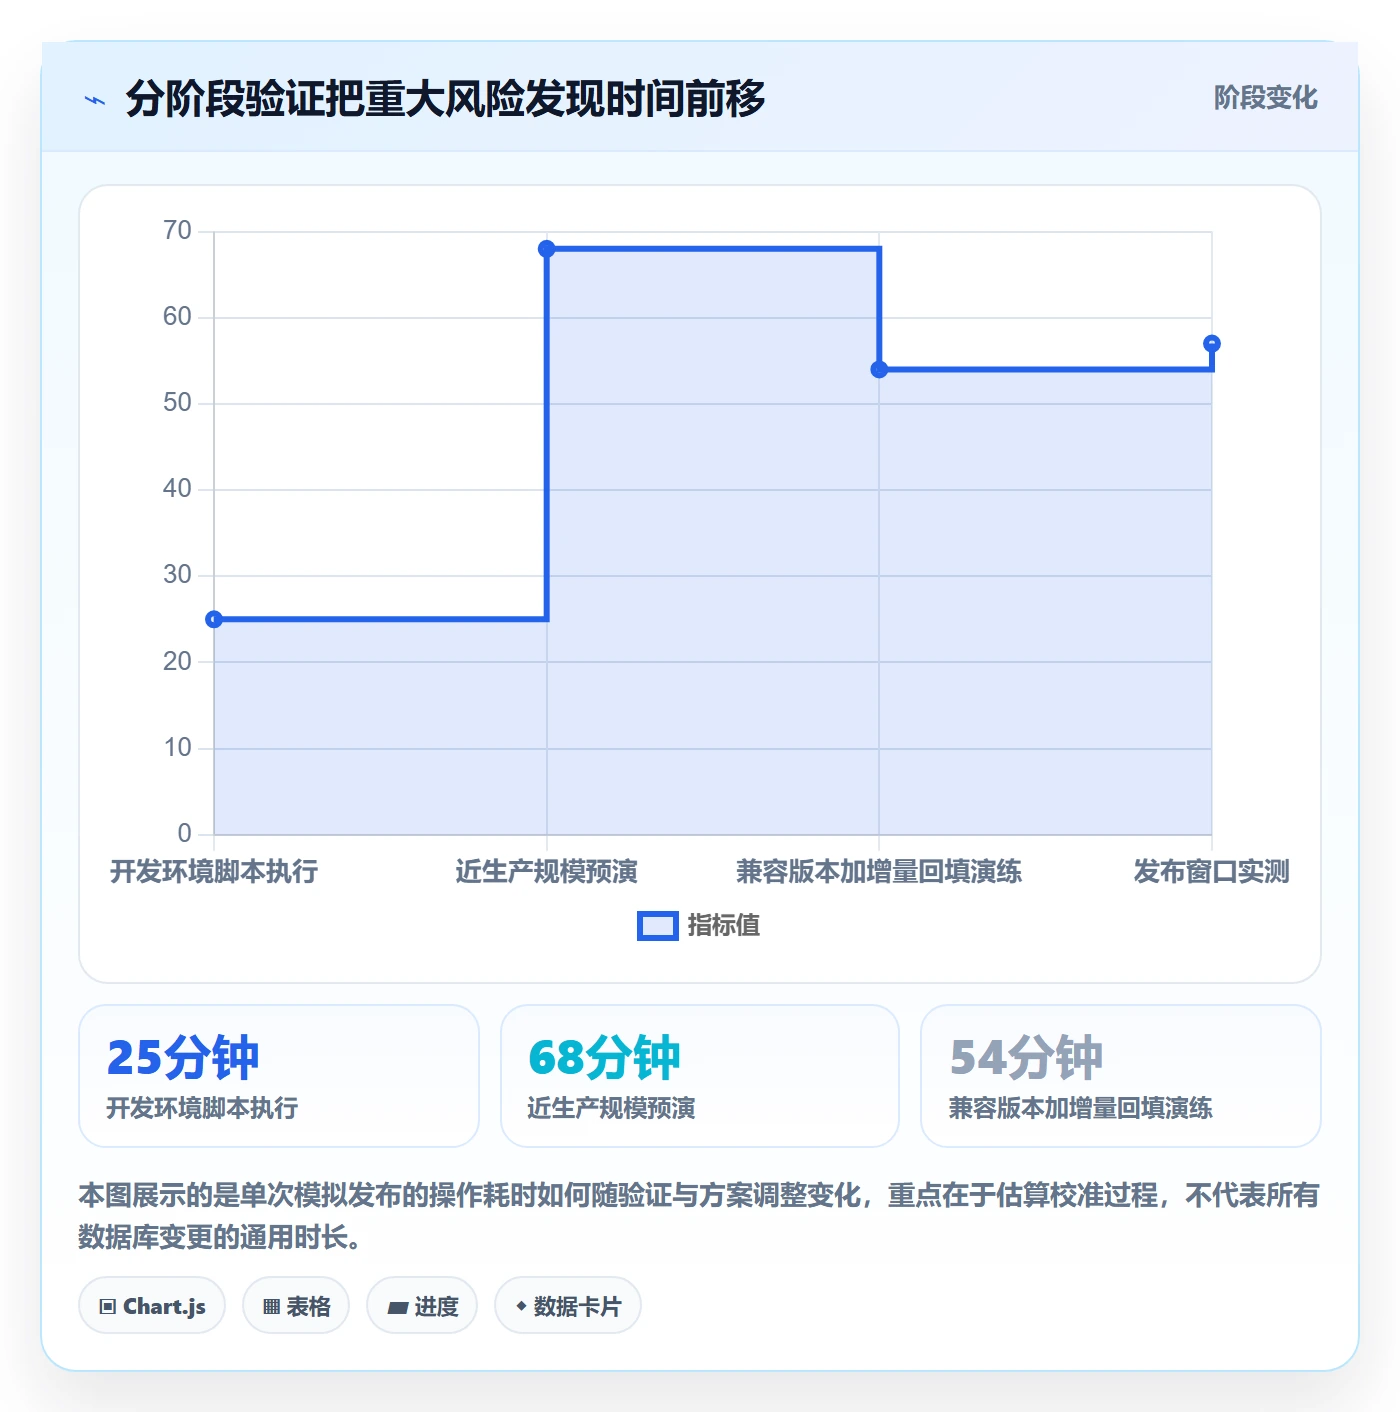The width and height of the screenshot is (1400, 1412).
Task: Open the 68分钟 stat card
Action: (700, 1076)
